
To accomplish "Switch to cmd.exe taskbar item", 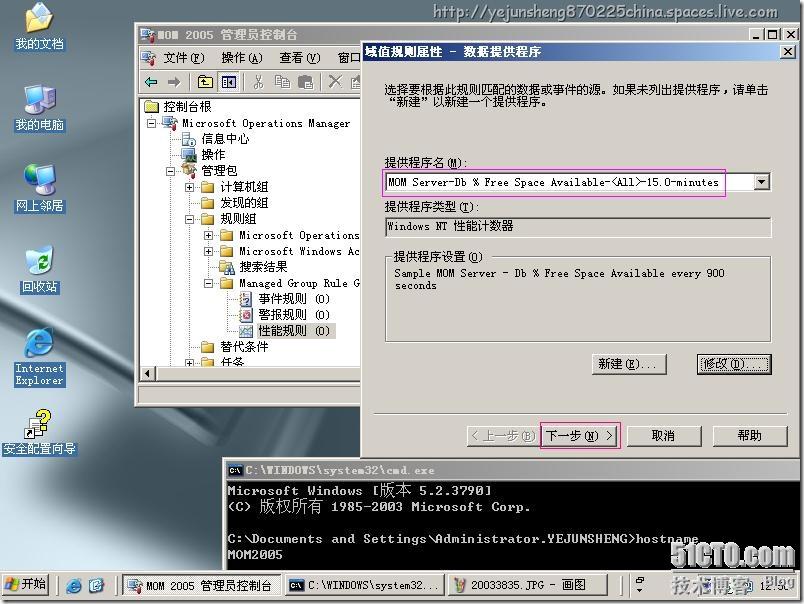I will [x=364, y=585].
